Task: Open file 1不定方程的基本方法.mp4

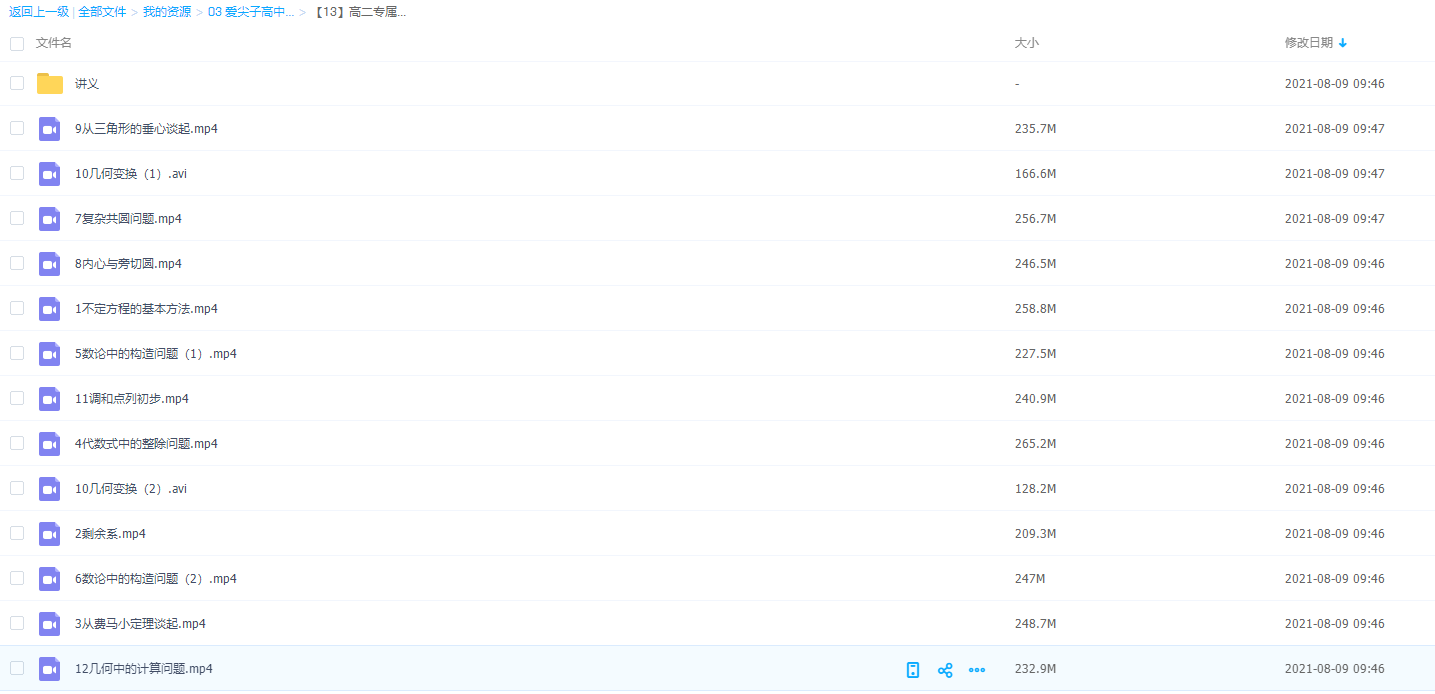Action: pos(146,309)
